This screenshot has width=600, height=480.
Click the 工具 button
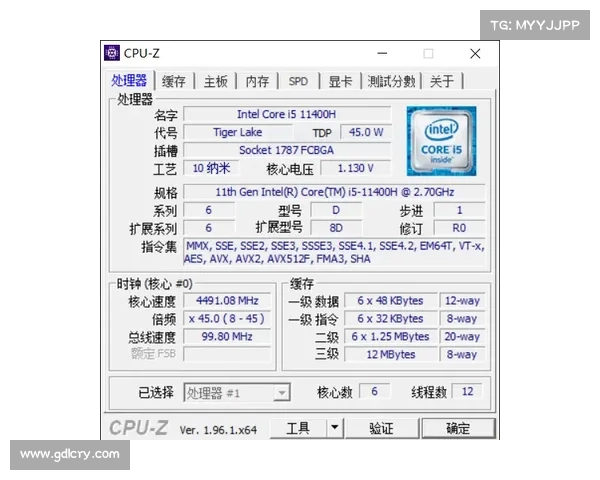pos(298,428)
